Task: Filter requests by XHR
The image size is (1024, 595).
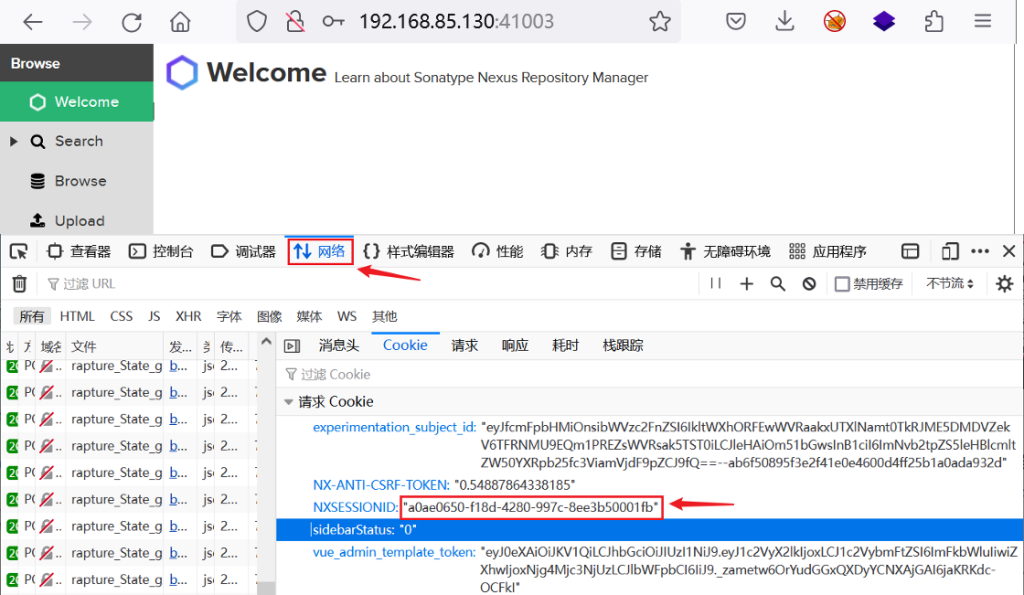Action: (188, 317)
